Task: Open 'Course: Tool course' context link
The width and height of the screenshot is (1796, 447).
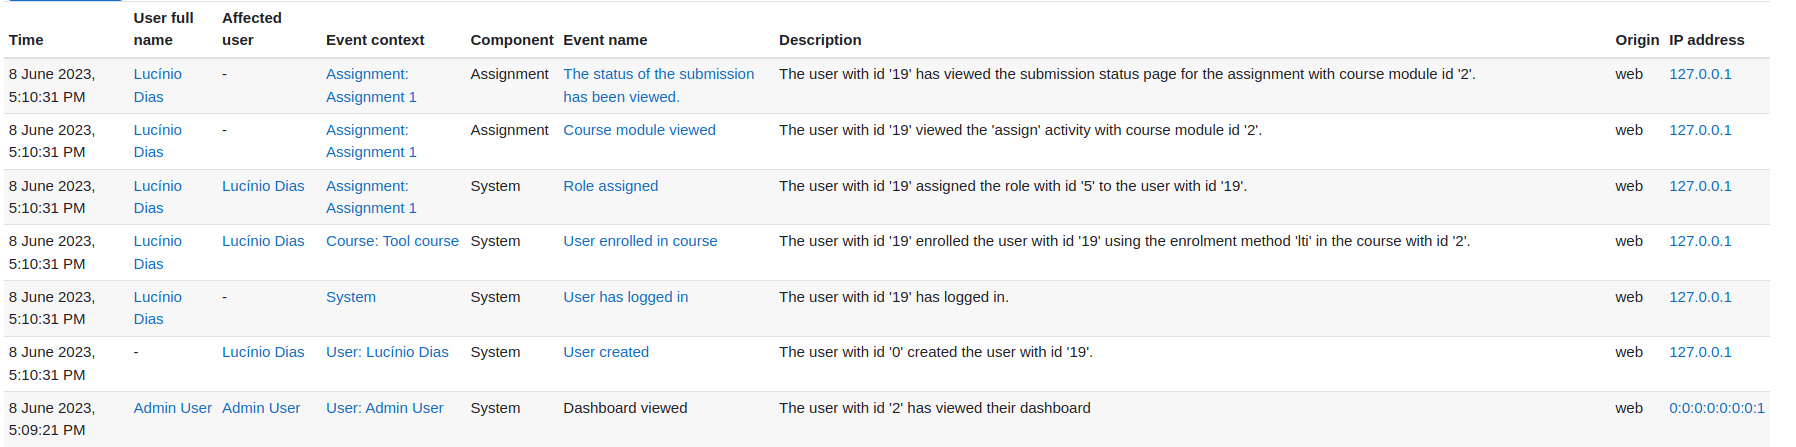Action: tap(392, 241)
